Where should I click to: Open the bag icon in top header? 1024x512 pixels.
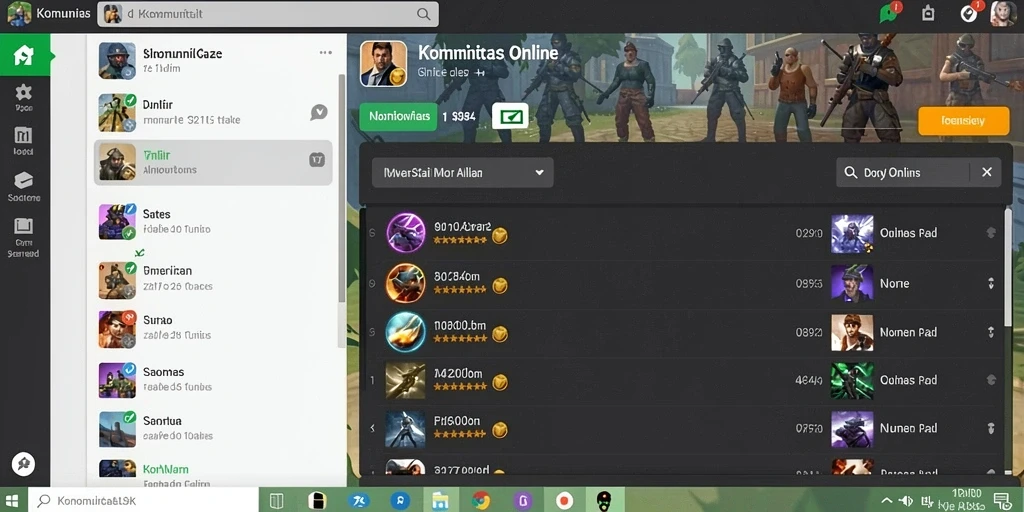(x=928, y=14)
